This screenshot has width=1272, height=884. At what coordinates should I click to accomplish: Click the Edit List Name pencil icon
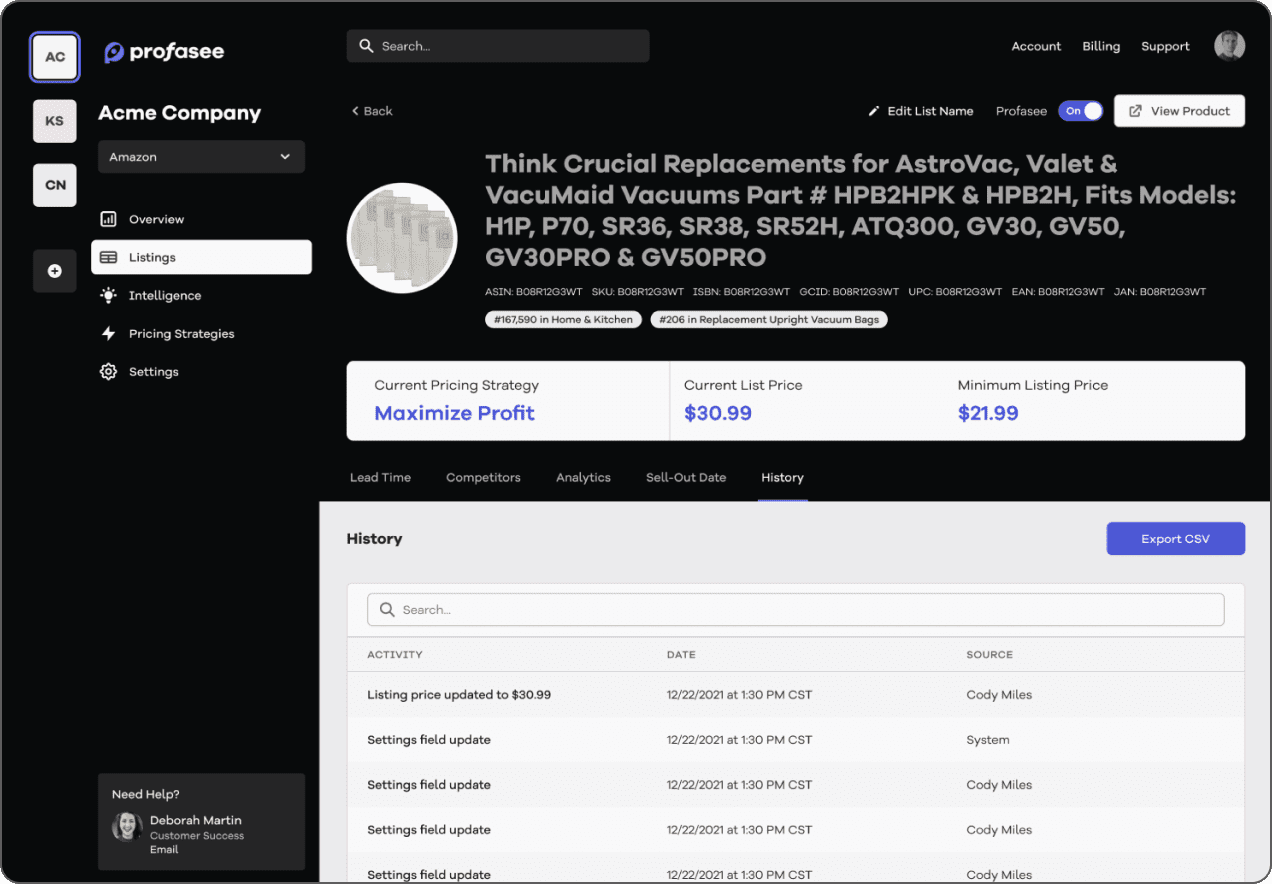coord(874,111)
